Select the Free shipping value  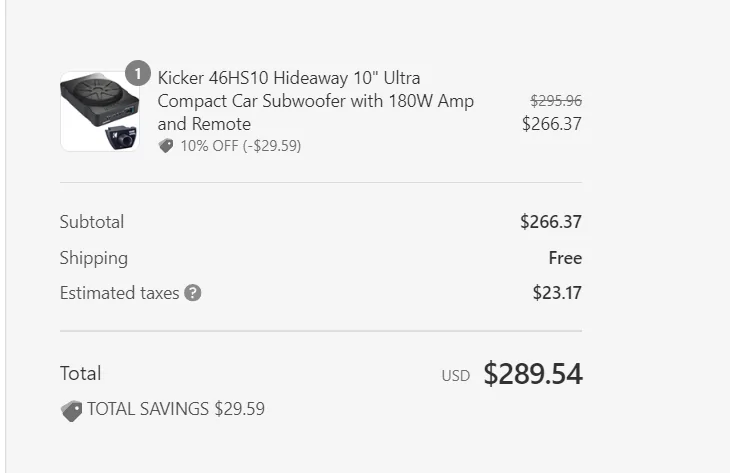pos(565,258)
